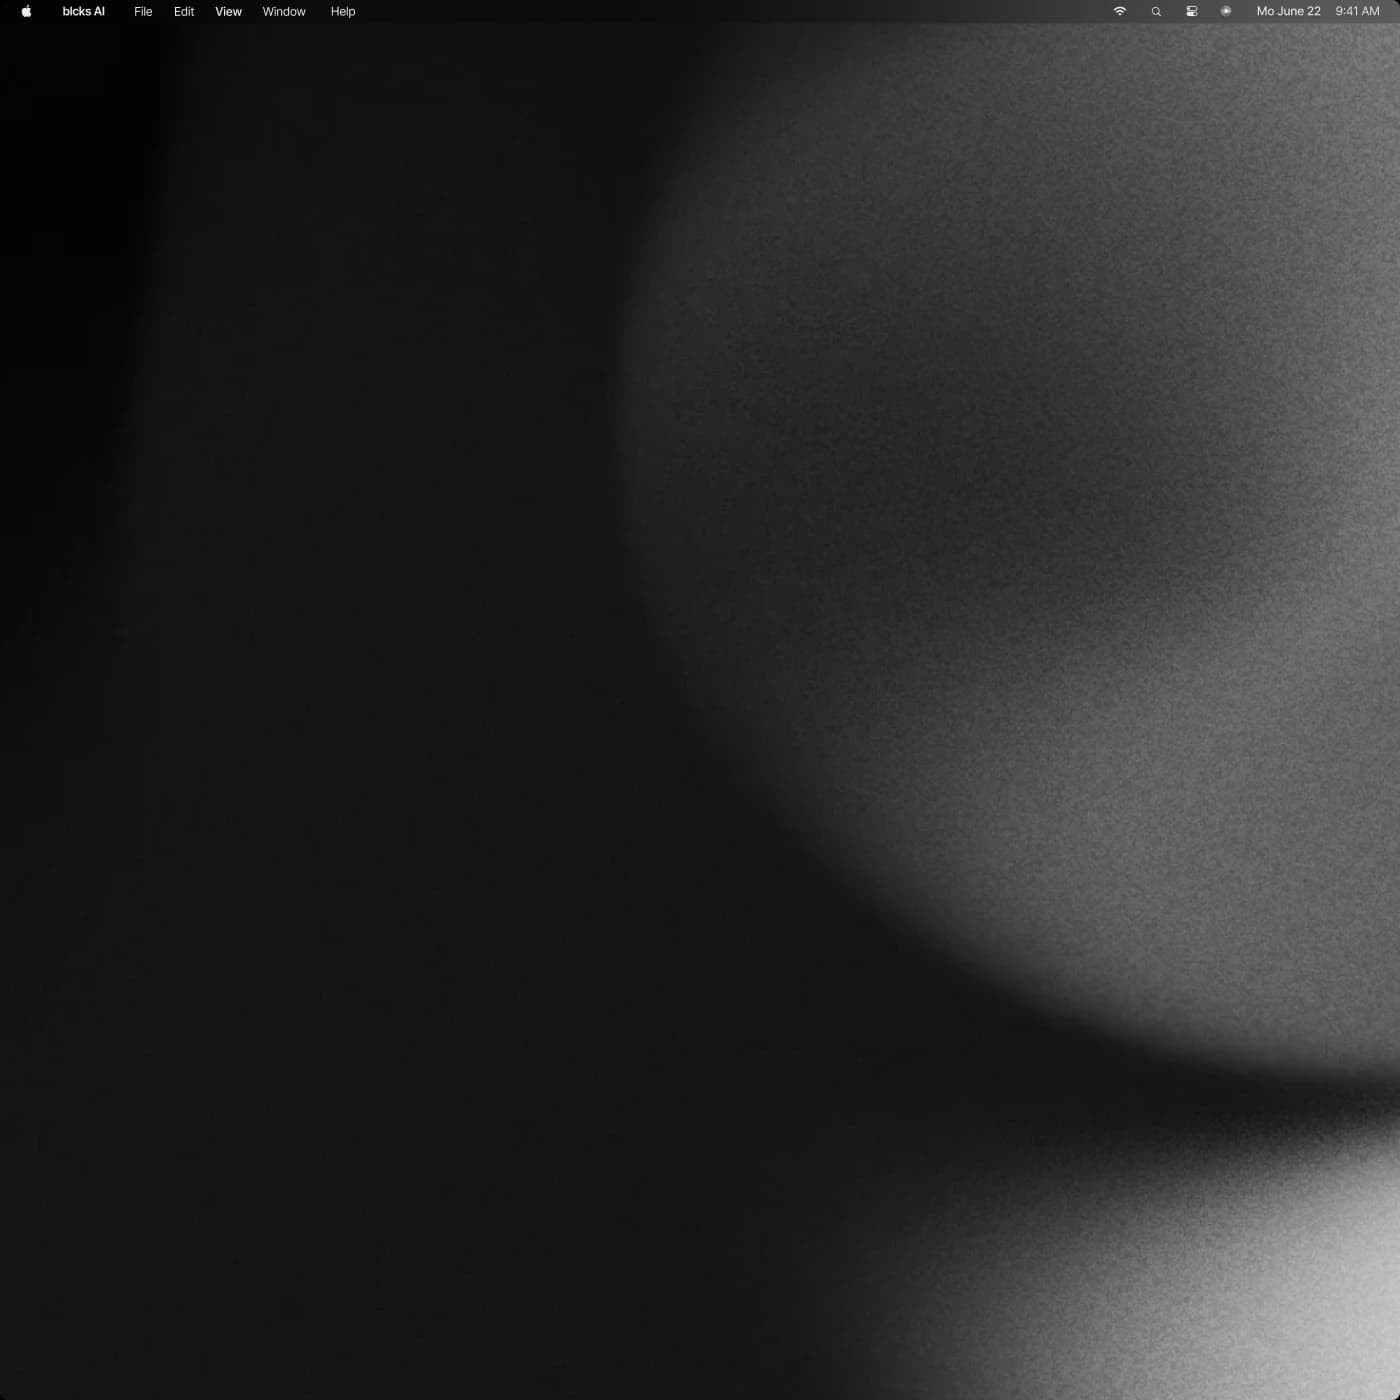
Task: Open the blcks AI application menu
Action: (x=83, y=11)
